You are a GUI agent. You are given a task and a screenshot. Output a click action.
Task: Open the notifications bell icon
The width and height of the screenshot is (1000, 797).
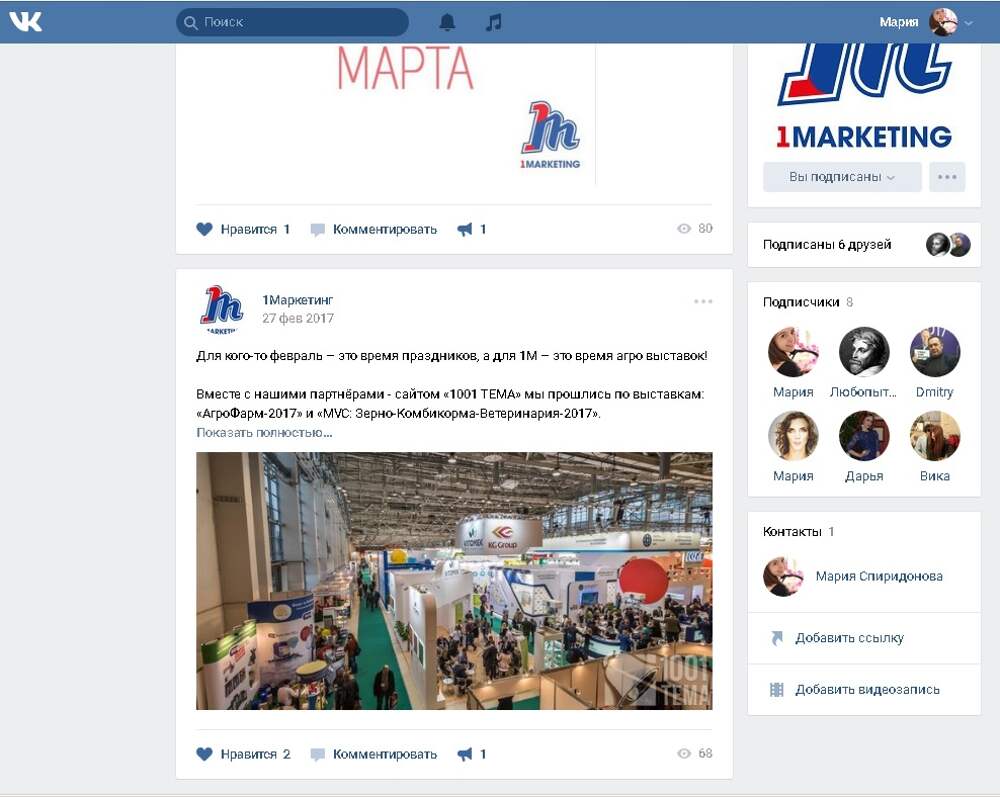(447, 22)
